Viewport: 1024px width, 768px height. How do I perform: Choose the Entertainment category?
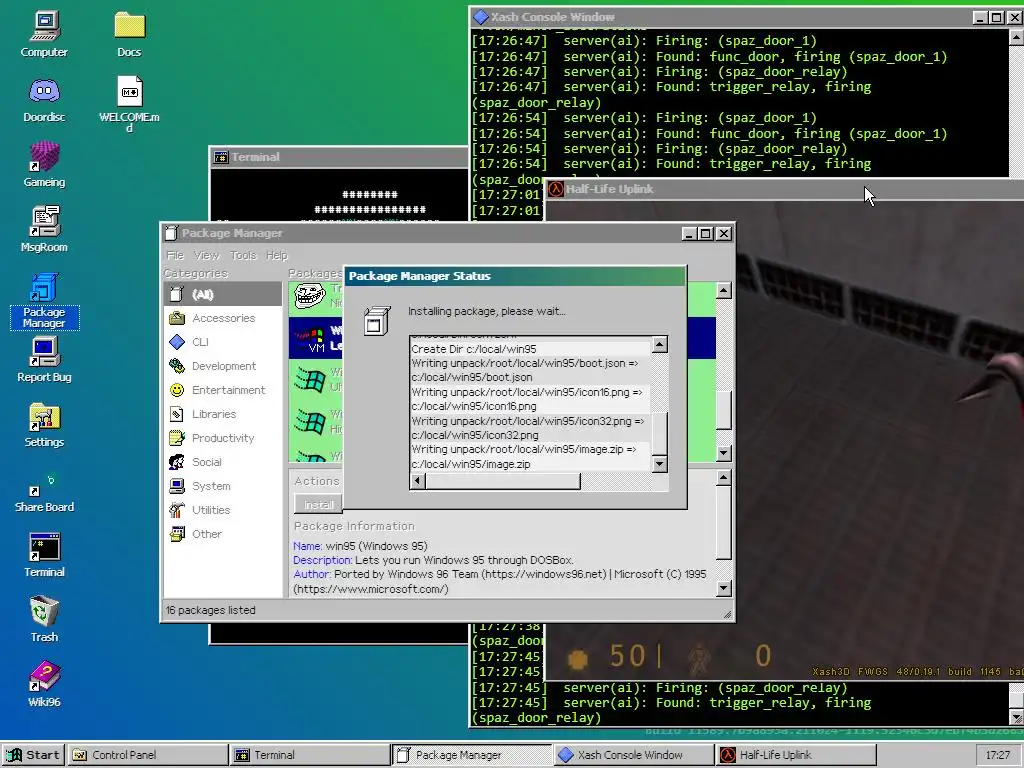pyautogui.click(x=223, y=390)
